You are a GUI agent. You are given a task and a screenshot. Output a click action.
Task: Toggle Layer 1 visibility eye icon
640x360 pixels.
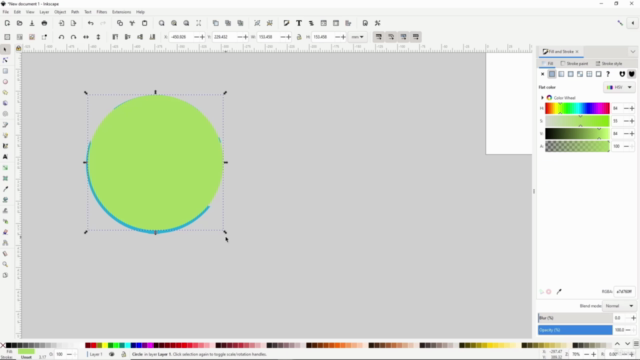pyautogui.click(x=111, y=354)
